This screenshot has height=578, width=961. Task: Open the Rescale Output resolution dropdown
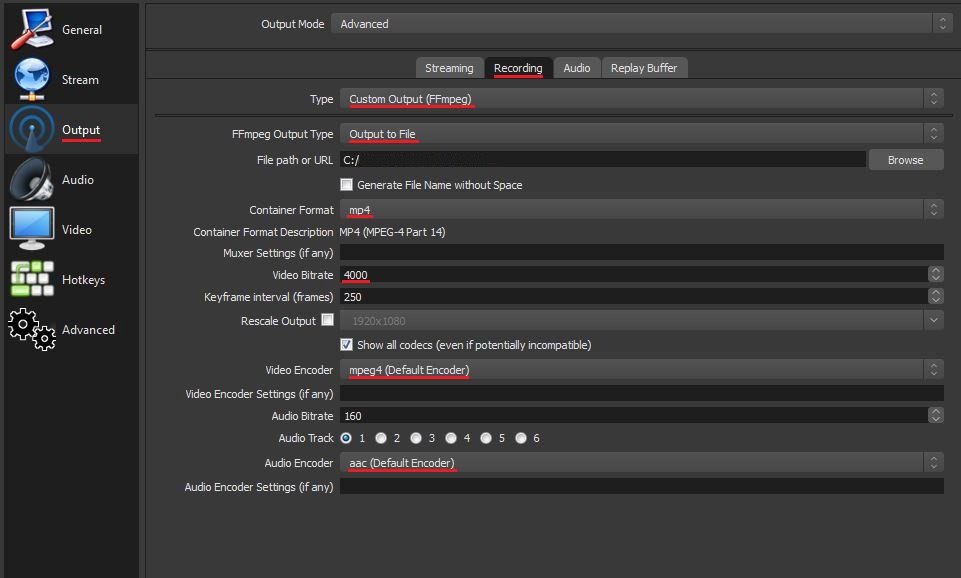point(642,321)
